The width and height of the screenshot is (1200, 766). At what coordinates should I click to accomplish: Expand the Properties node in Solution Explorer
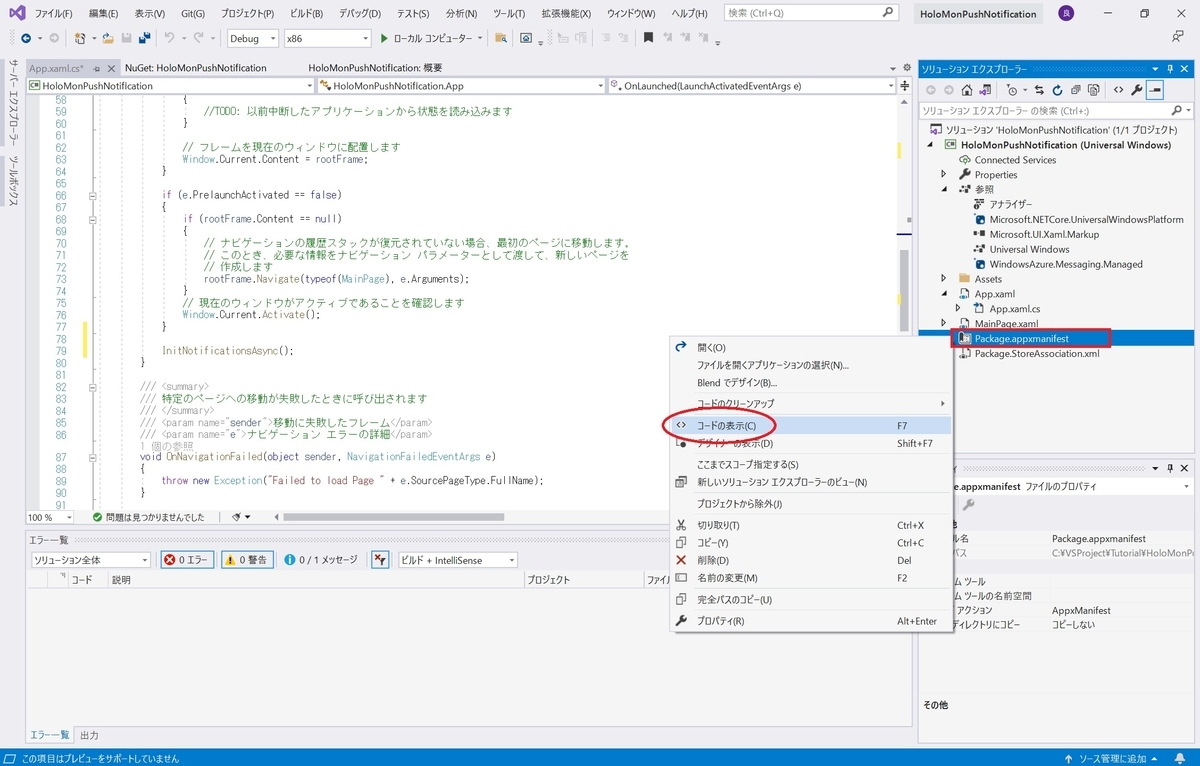(x=943, y=174)
